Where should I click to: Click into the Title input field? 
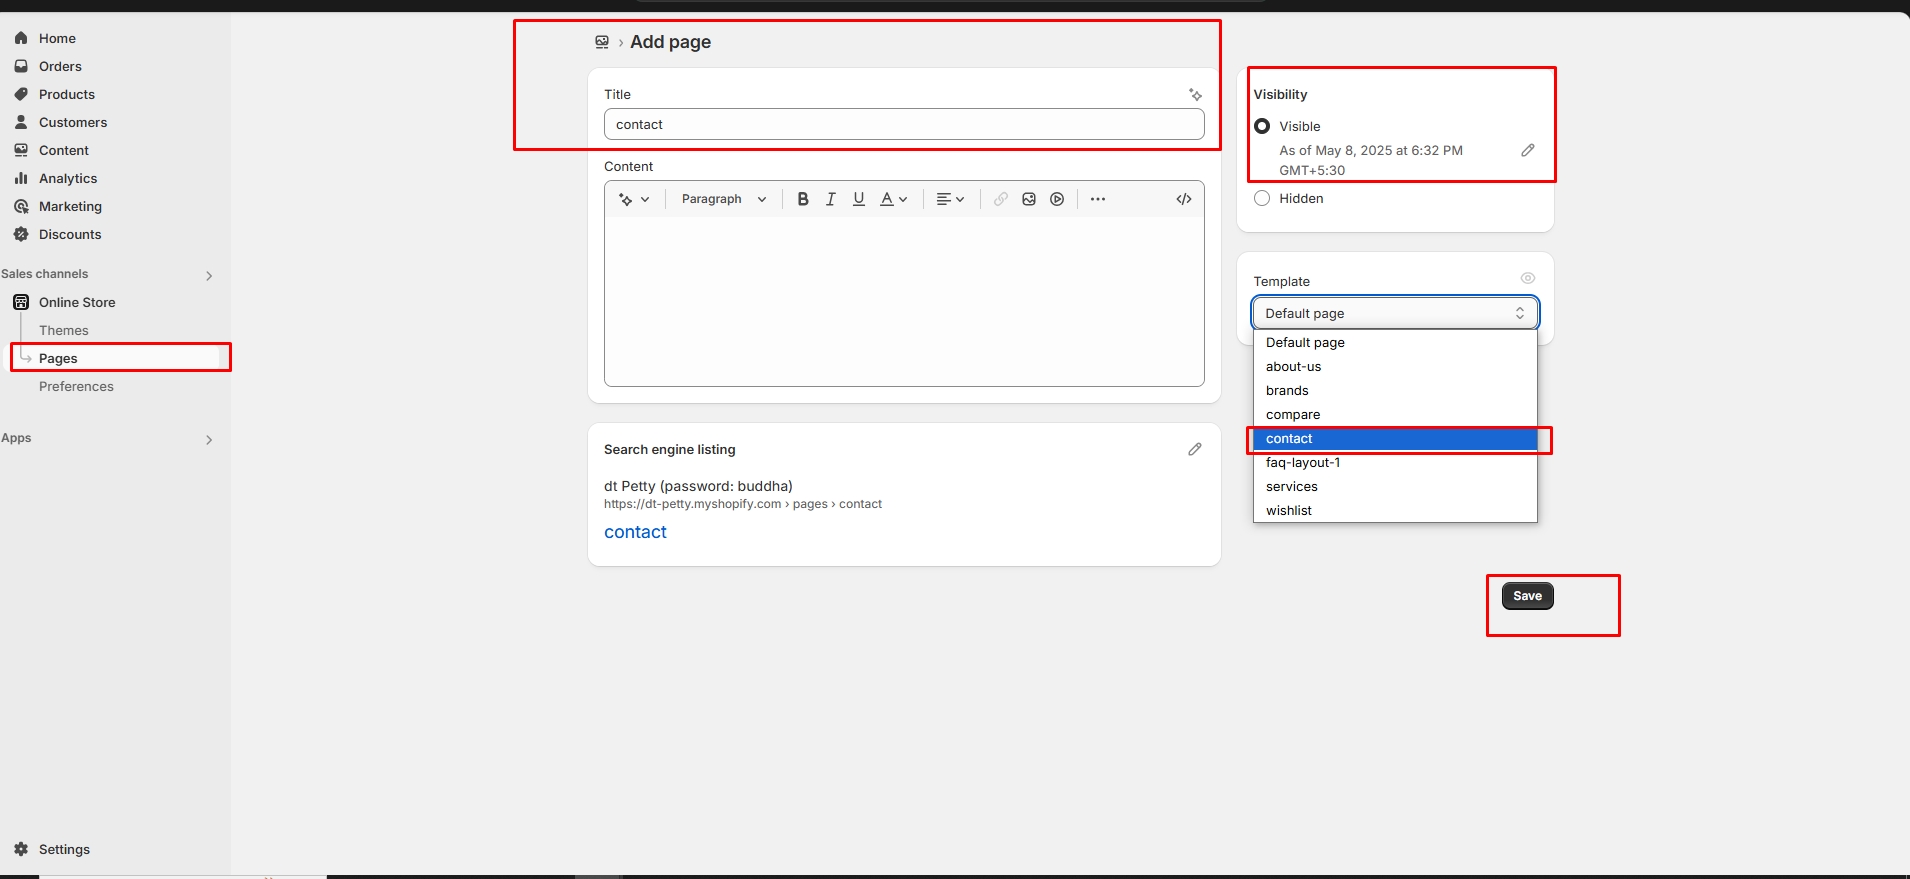coord(903,125)
